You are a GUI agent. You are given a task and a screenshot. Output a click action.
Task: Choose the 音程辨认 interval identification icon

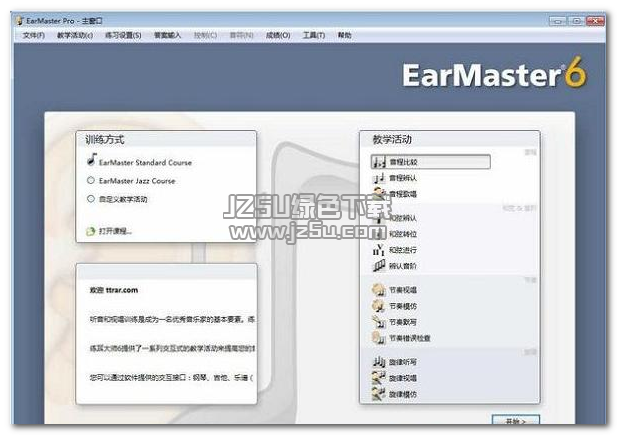[379, 178]
